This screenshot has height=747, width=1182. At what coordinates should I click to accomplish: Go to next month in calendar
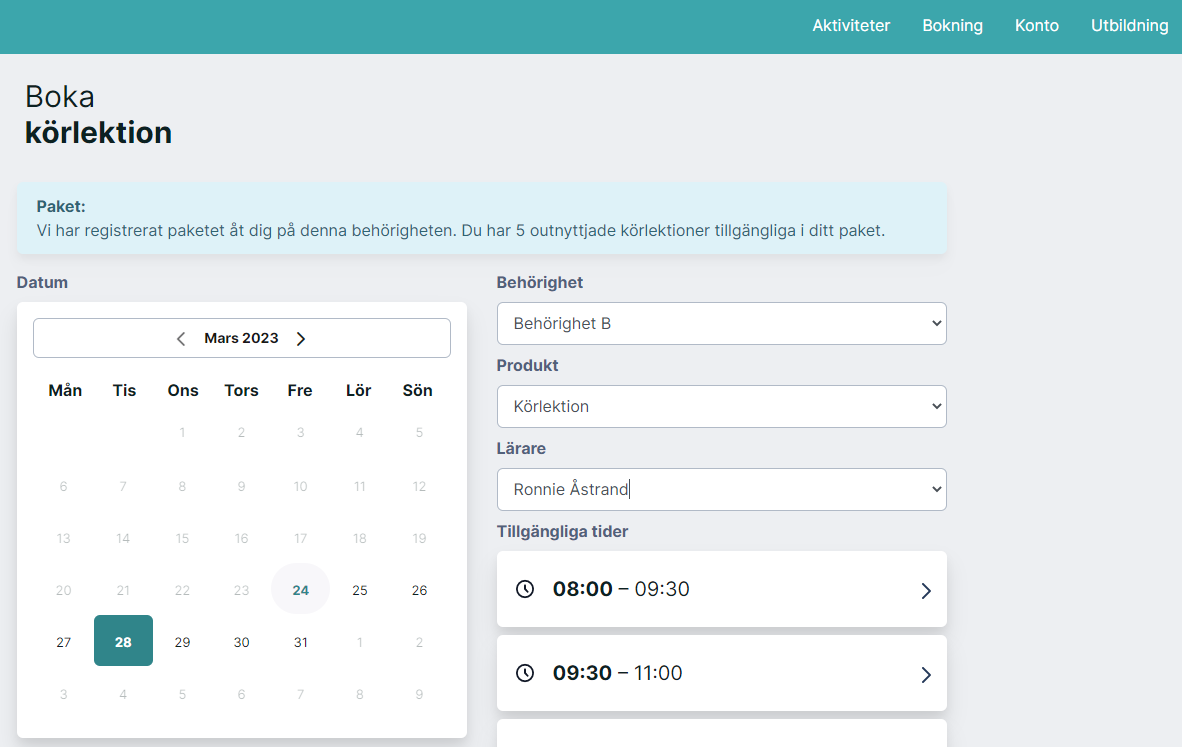[301, 338]
